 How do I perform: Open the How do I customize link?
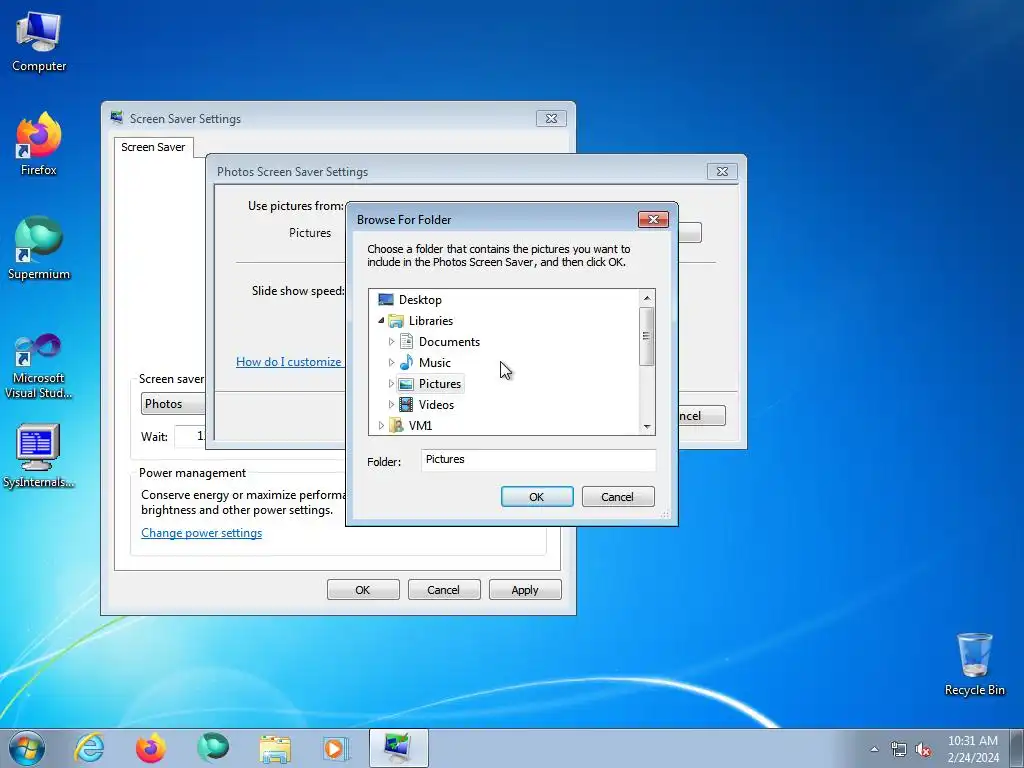tap(289, 362)
